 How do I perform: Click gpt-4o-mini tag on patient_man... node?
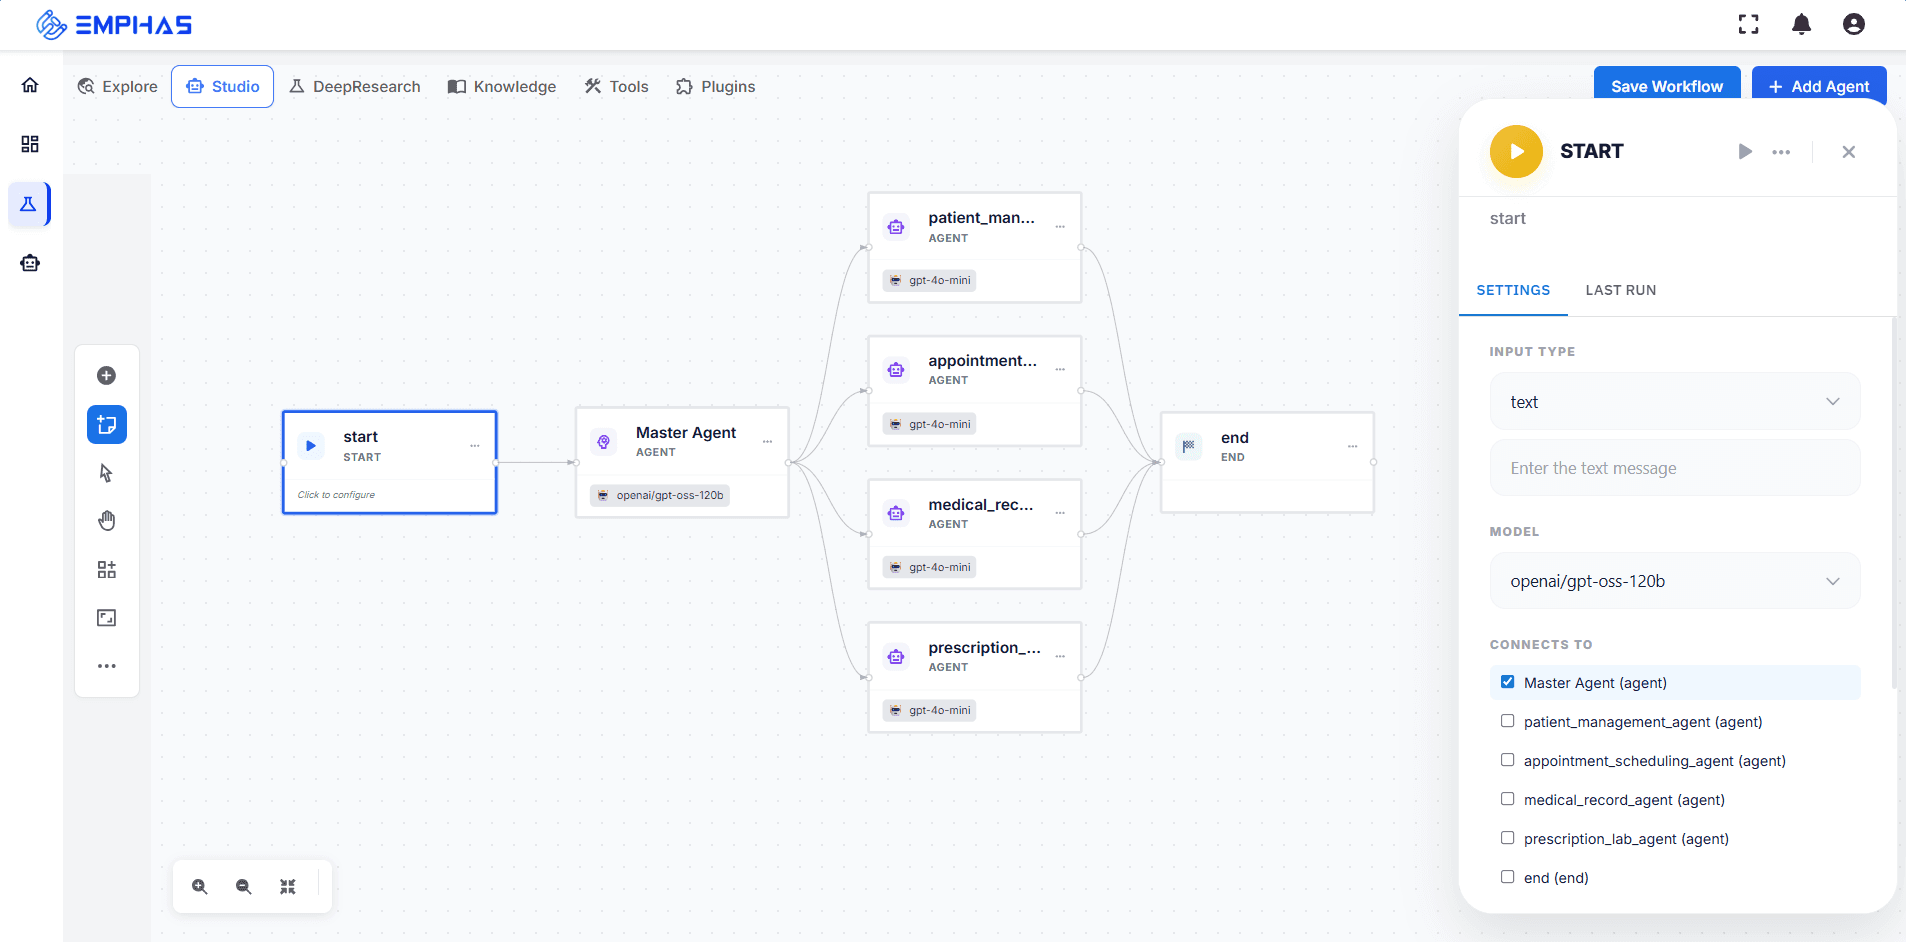pos(930,280)
